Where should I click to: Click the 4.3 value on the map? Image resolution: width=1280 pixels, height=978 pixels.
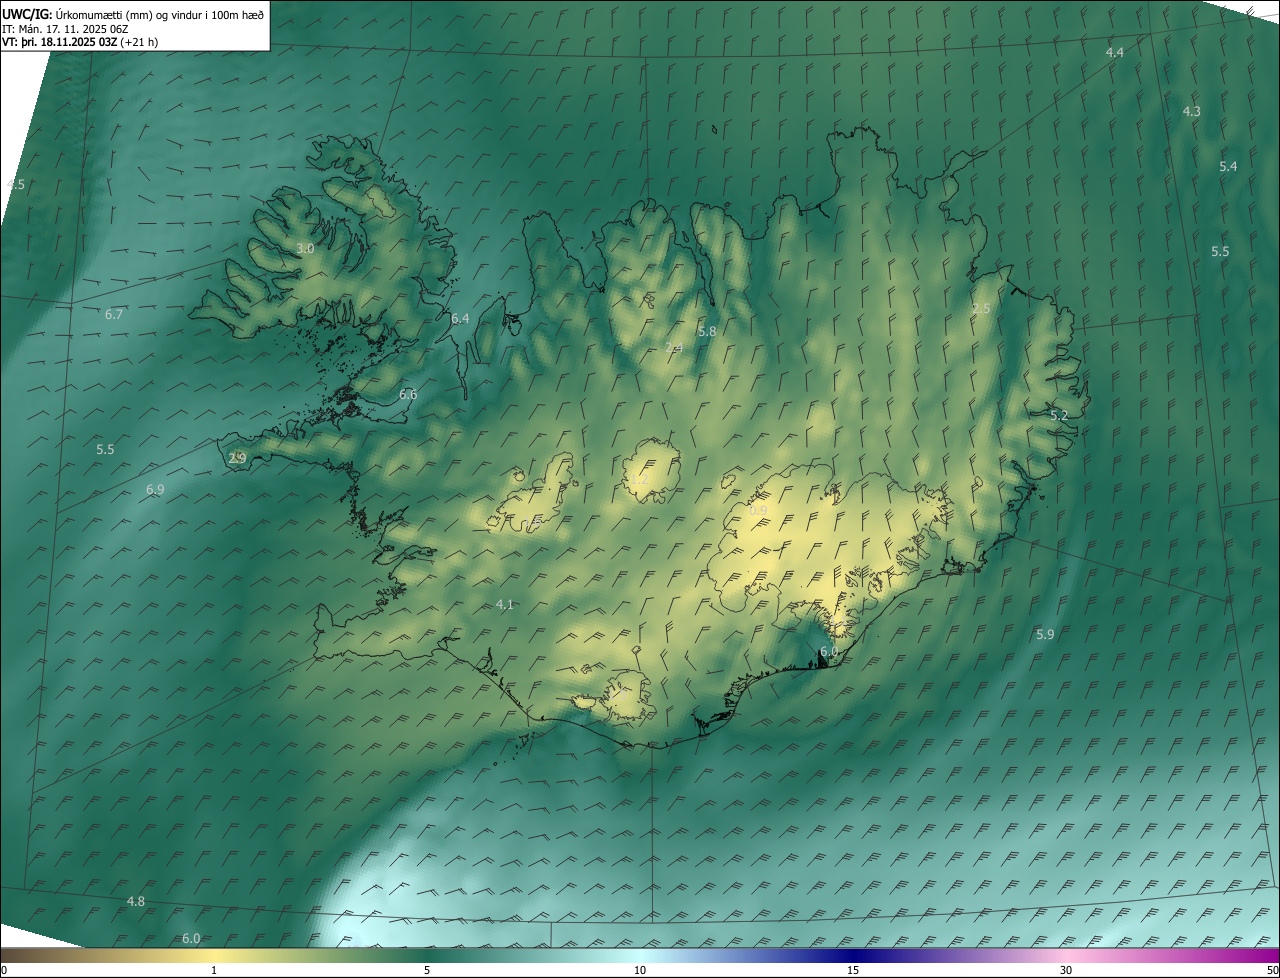(x=1191, y=111)
